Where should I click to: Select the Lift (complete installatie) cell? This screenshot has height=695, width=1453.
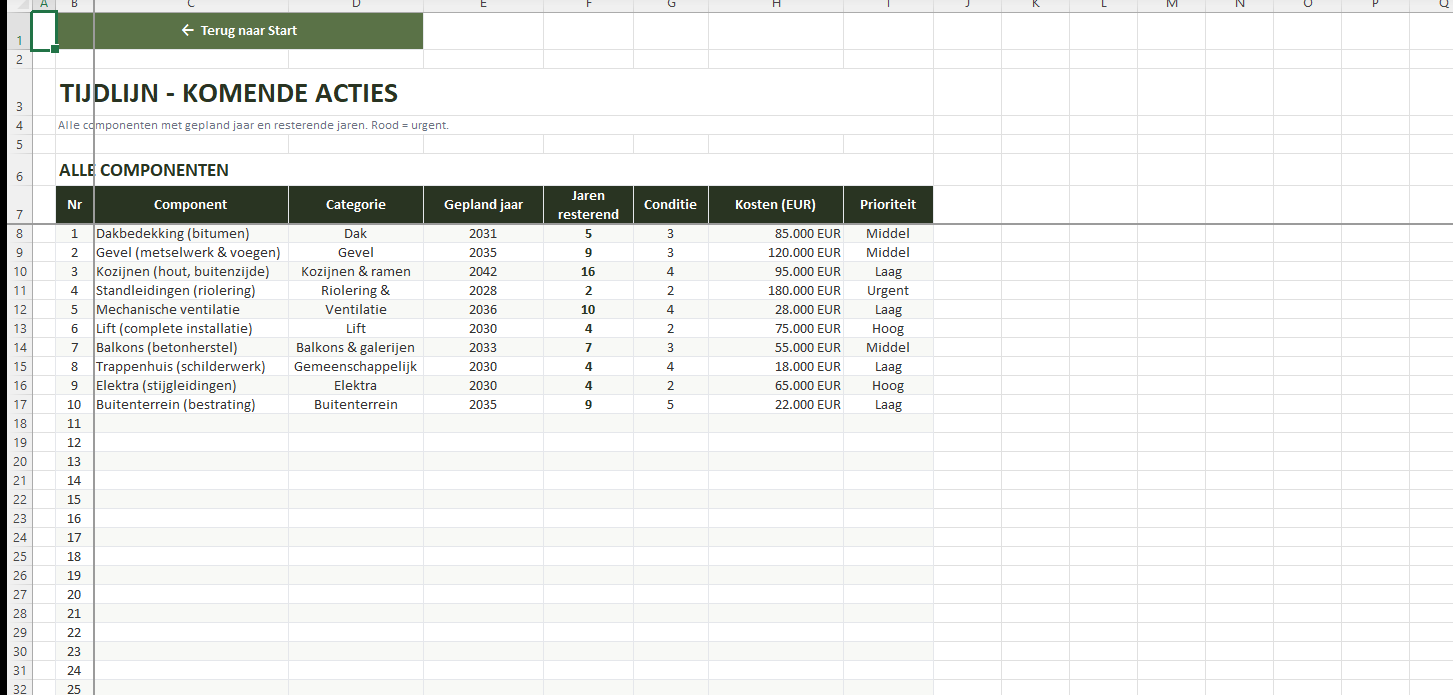point(174,329)
